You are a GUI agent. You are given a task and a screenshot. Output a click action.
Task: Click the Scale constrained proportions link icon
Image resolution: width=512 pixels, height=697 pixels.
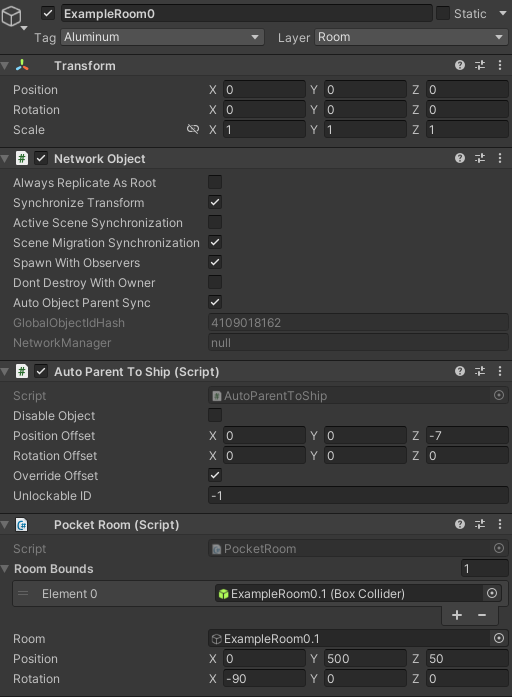click(x=193, y=129)
